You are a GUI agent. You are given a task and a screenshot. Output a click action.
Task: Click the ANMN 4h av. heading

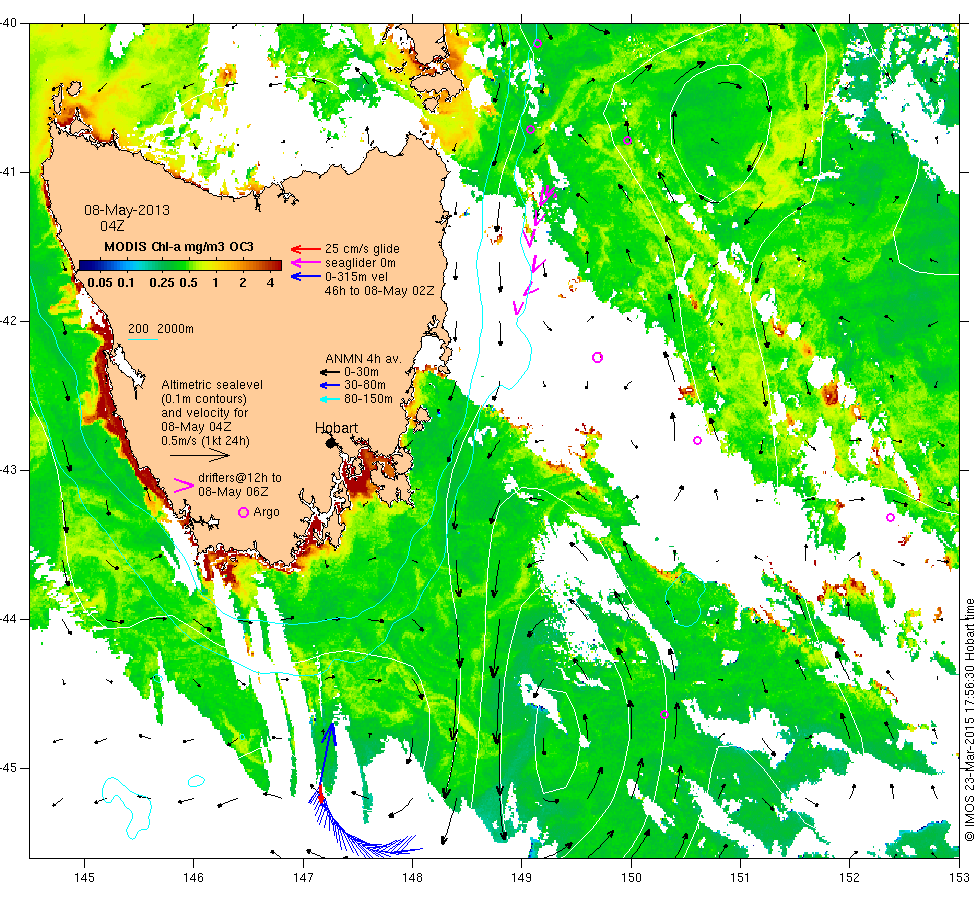coord(363,359)
